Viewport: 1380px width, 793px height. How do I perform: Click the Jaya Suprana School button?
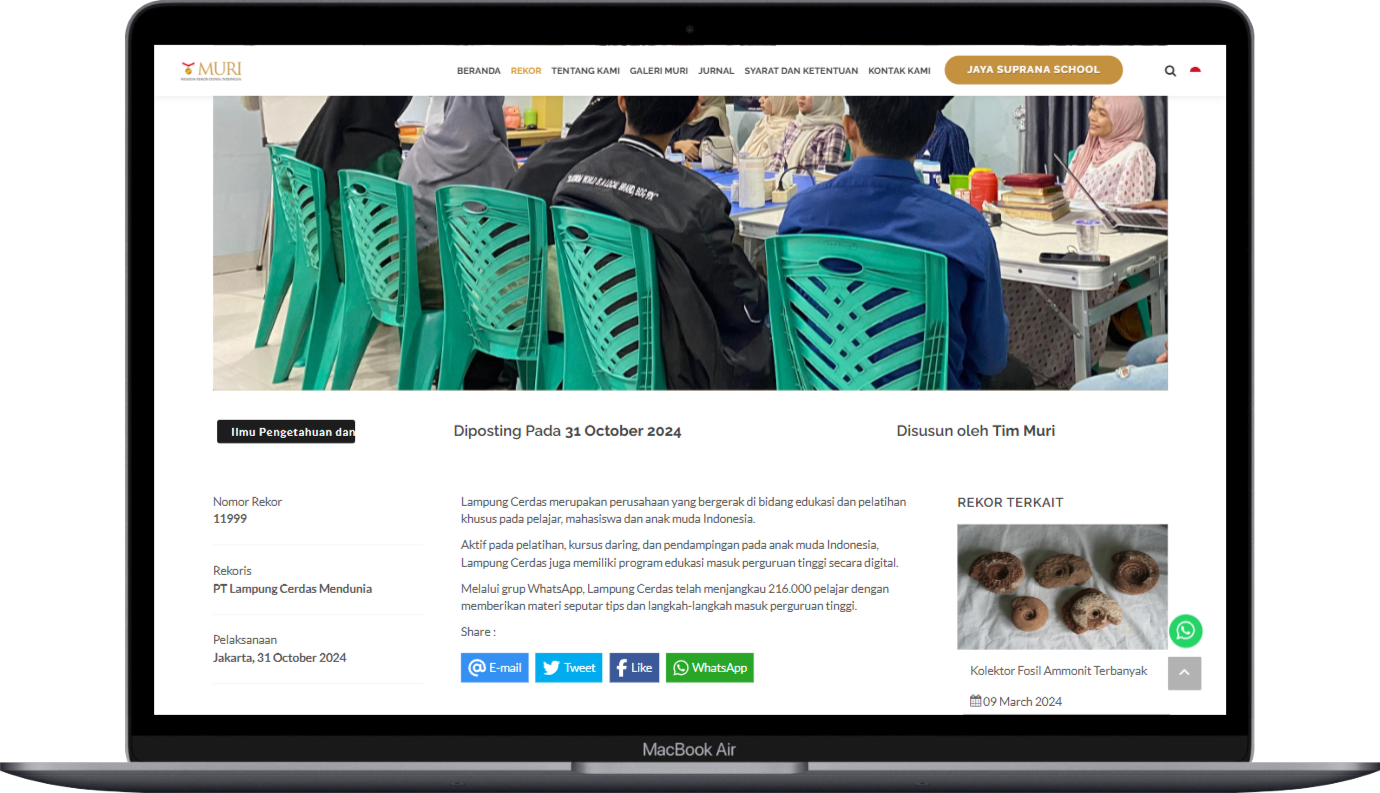click(1033, 70)
